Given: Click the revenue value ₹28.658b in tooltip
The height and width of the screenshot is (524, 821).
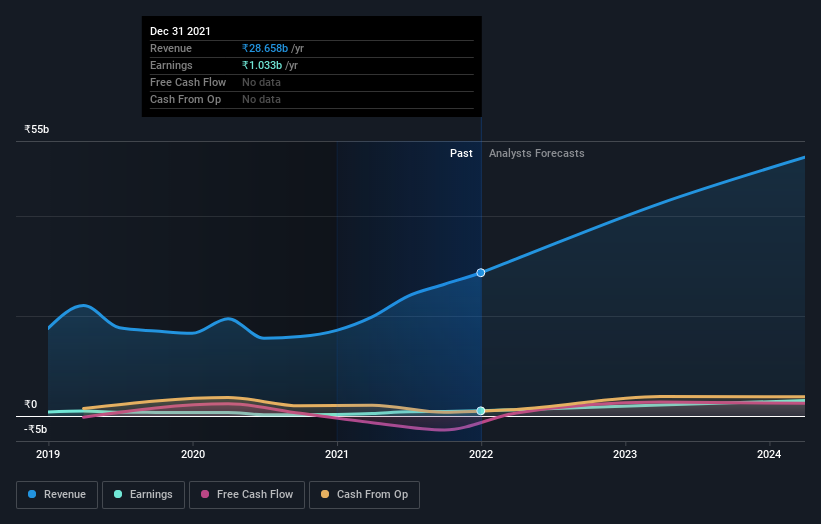Looking at the screenshot, I should point(265,48).
